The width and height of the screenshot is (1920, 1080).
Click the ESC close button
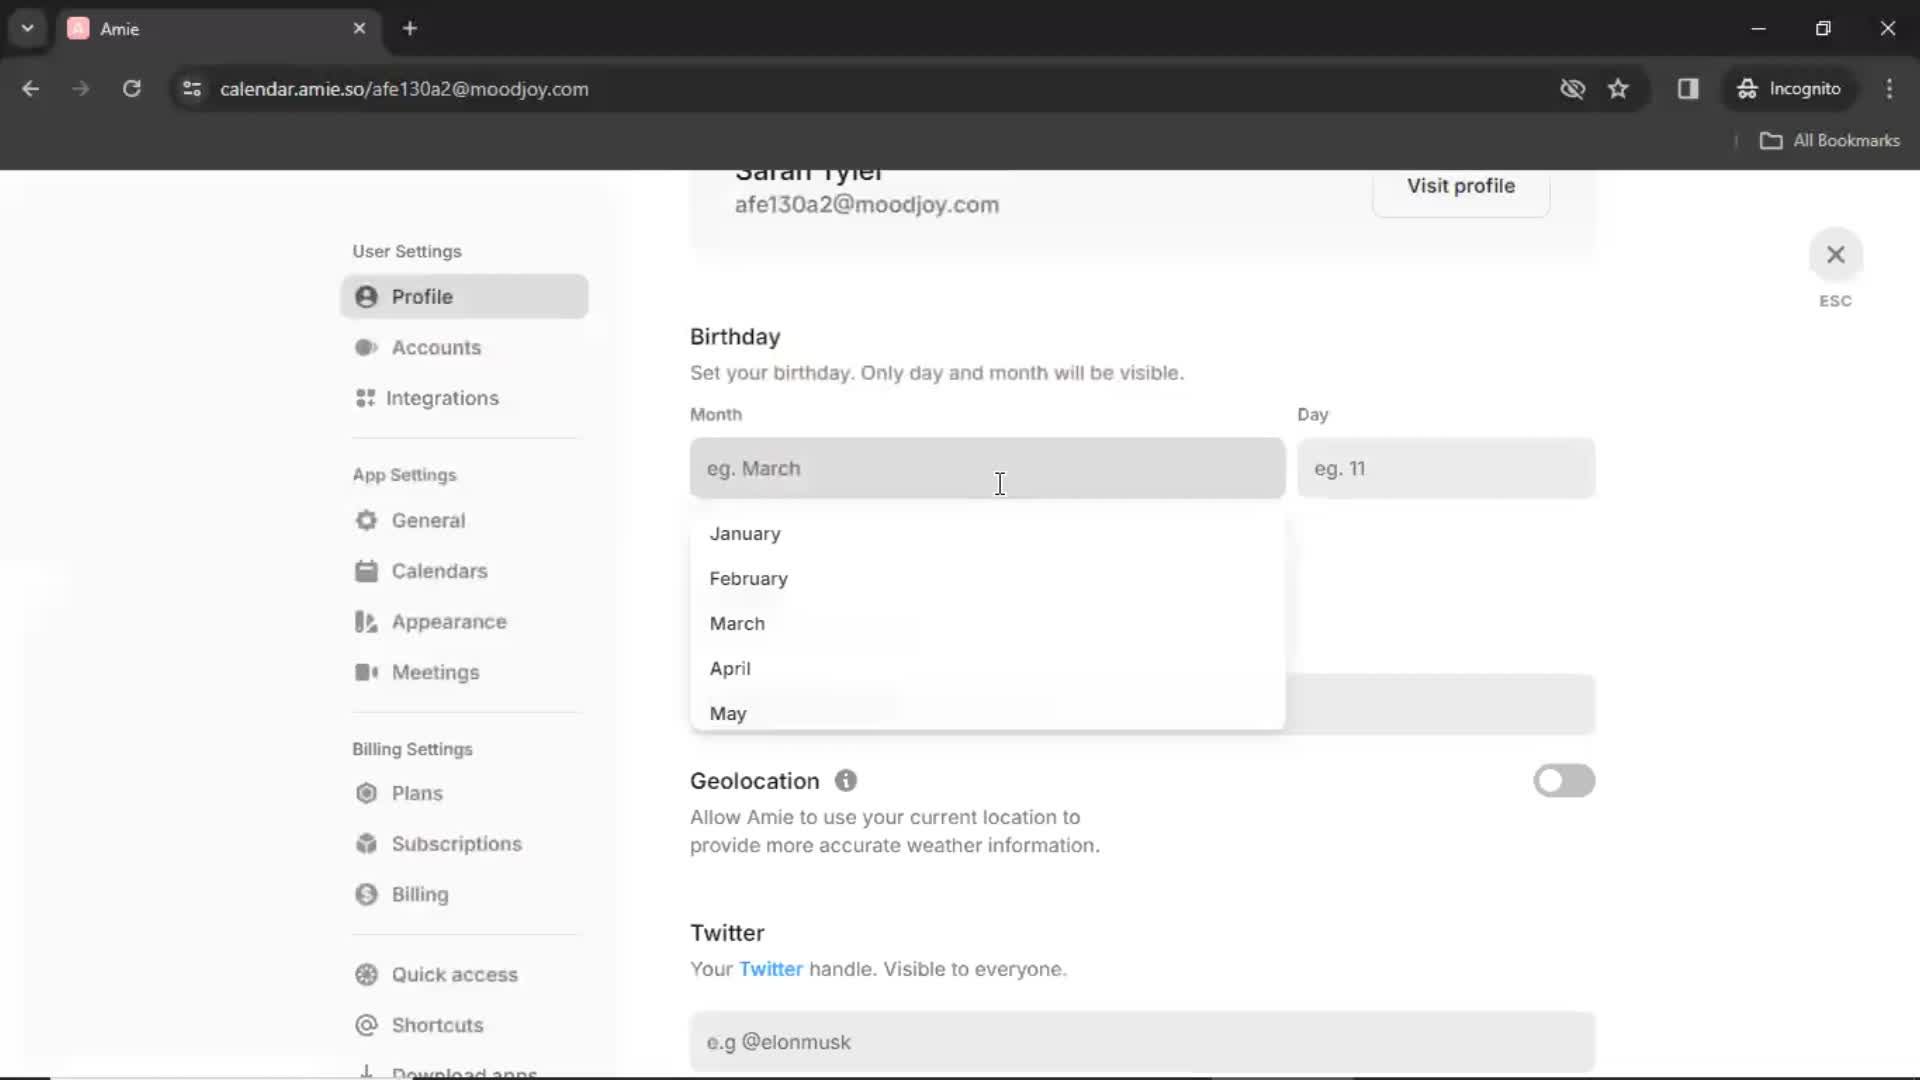pos(1834,253)
